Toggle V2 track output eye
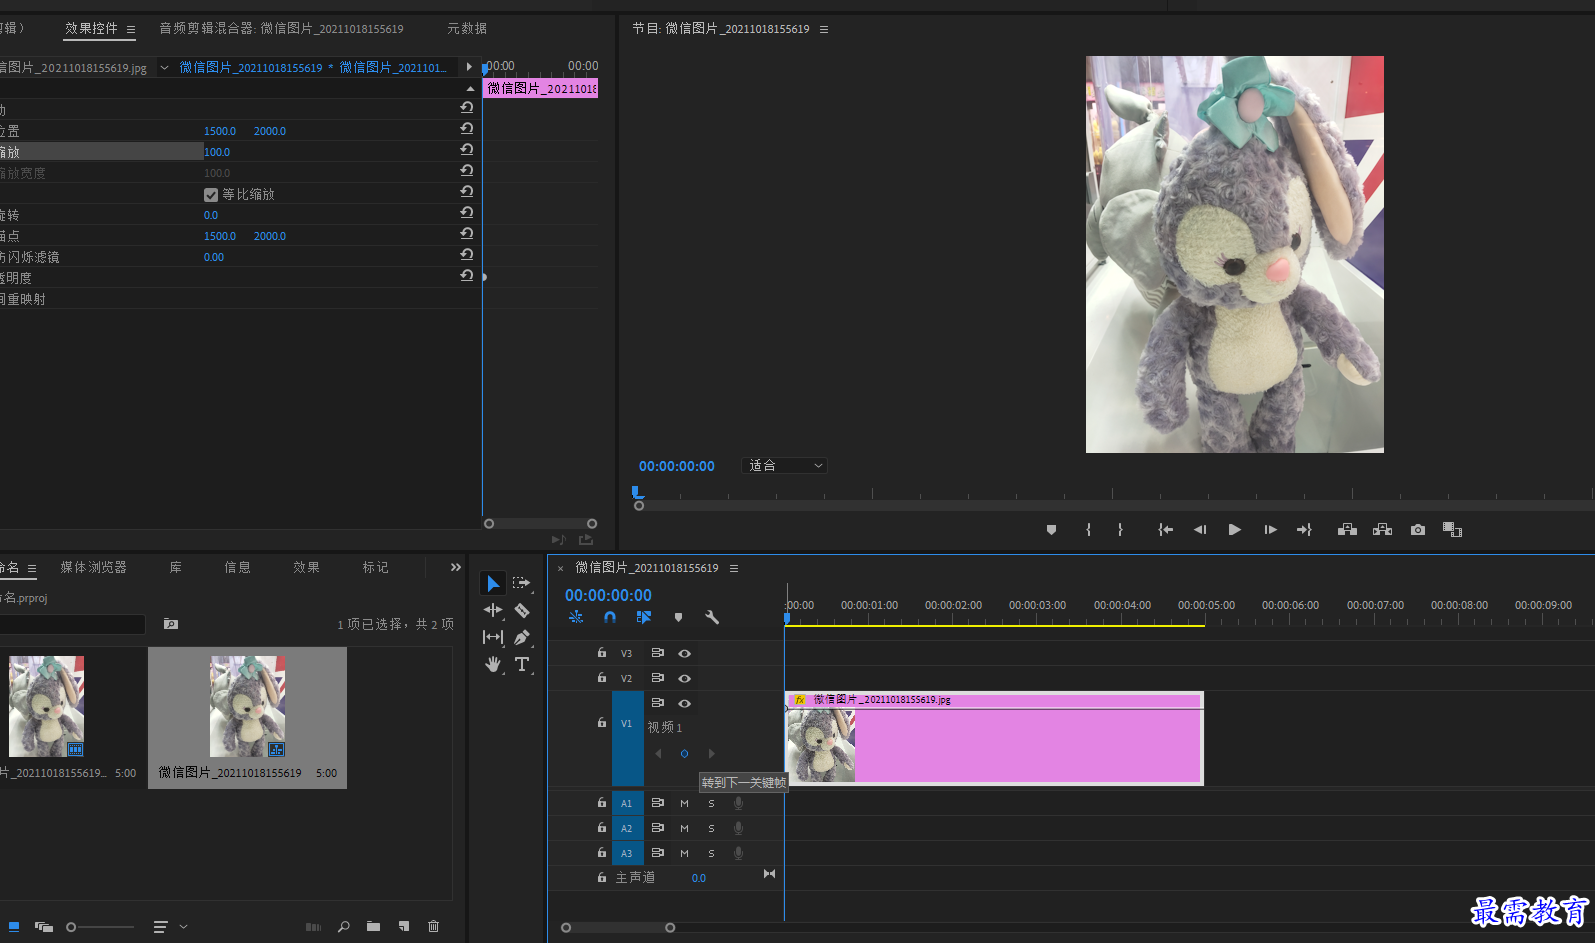Image resolution: width=1595 pixels, height=943 pixels. (685, 678)
